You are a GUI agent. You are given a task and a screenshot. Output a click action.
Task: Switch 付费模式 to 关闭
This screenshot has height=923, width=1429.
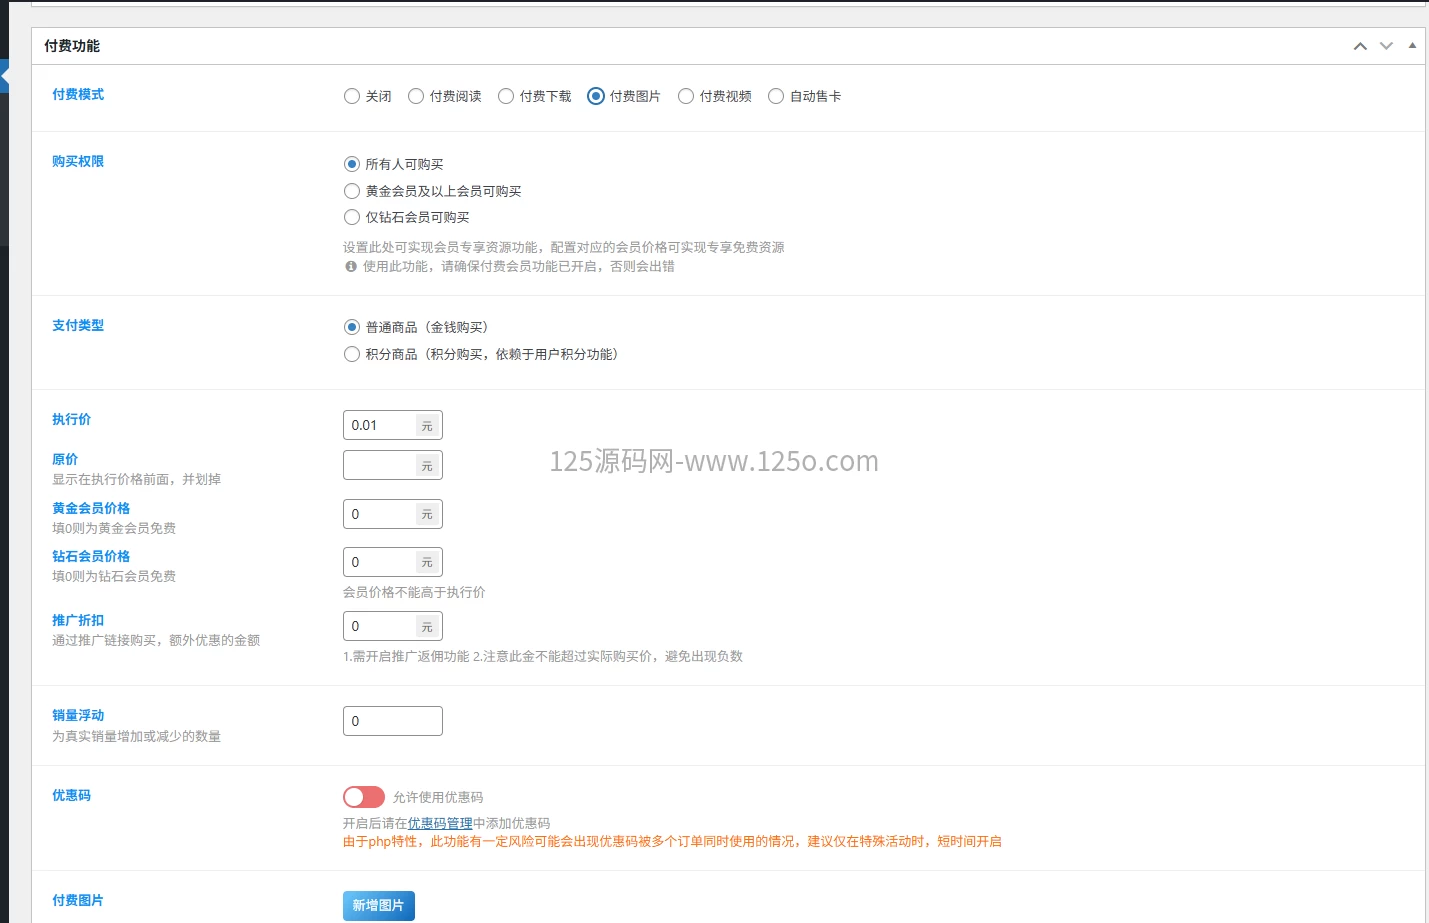pyautogui.click(x=352, y=96)
